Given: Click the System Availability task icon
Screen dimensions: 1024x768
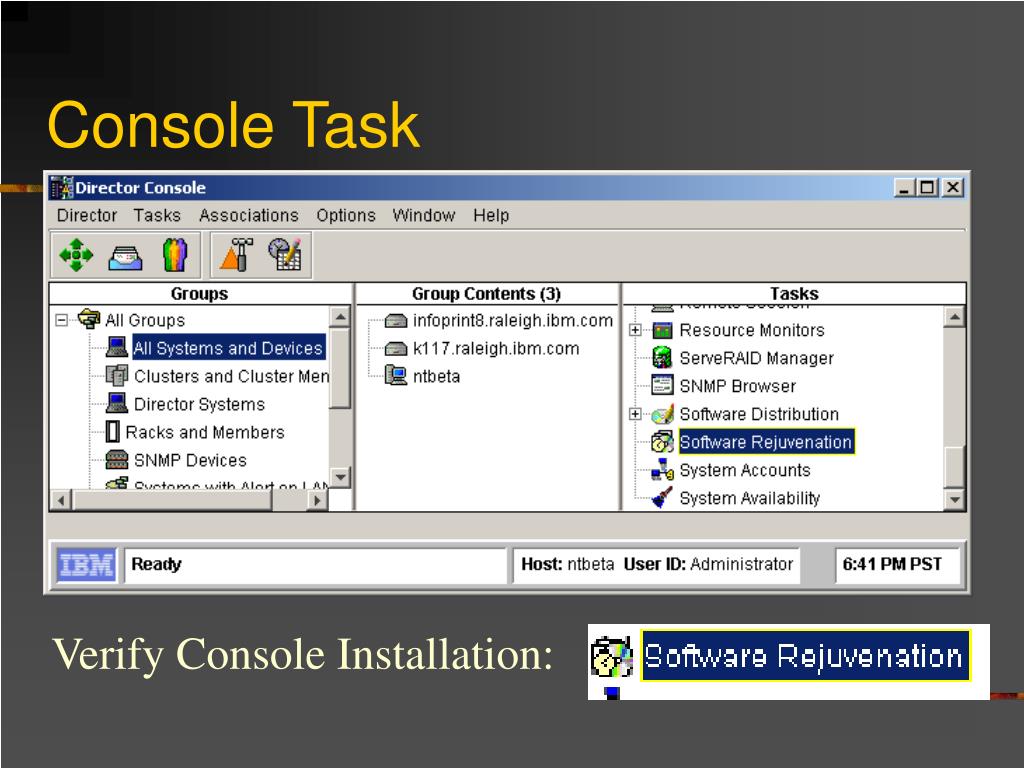Looking at the screenshot, I should click(x=662, y=498).
